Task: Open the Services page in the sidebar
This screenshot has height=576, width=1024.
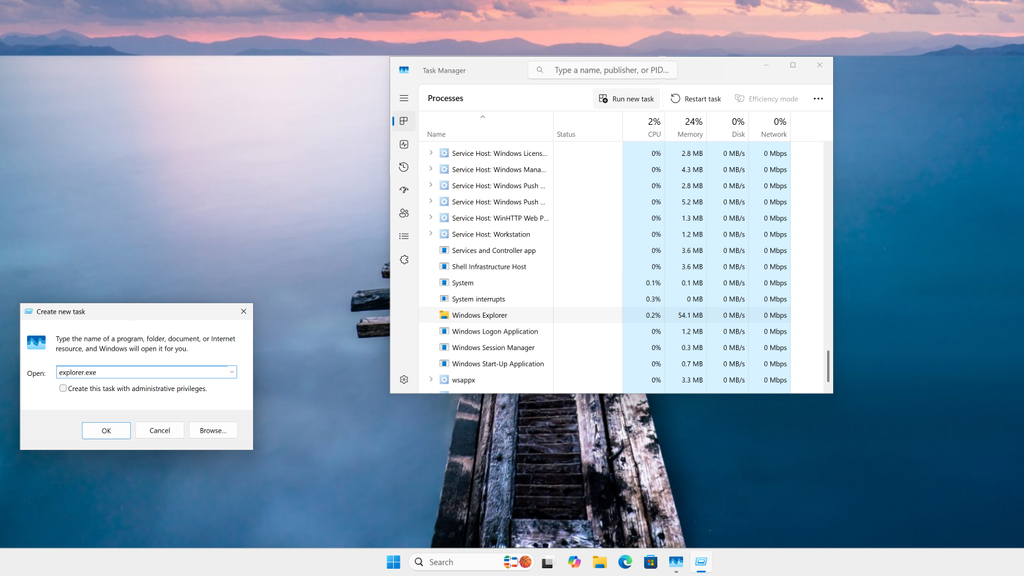Action: tap(403, 259)
